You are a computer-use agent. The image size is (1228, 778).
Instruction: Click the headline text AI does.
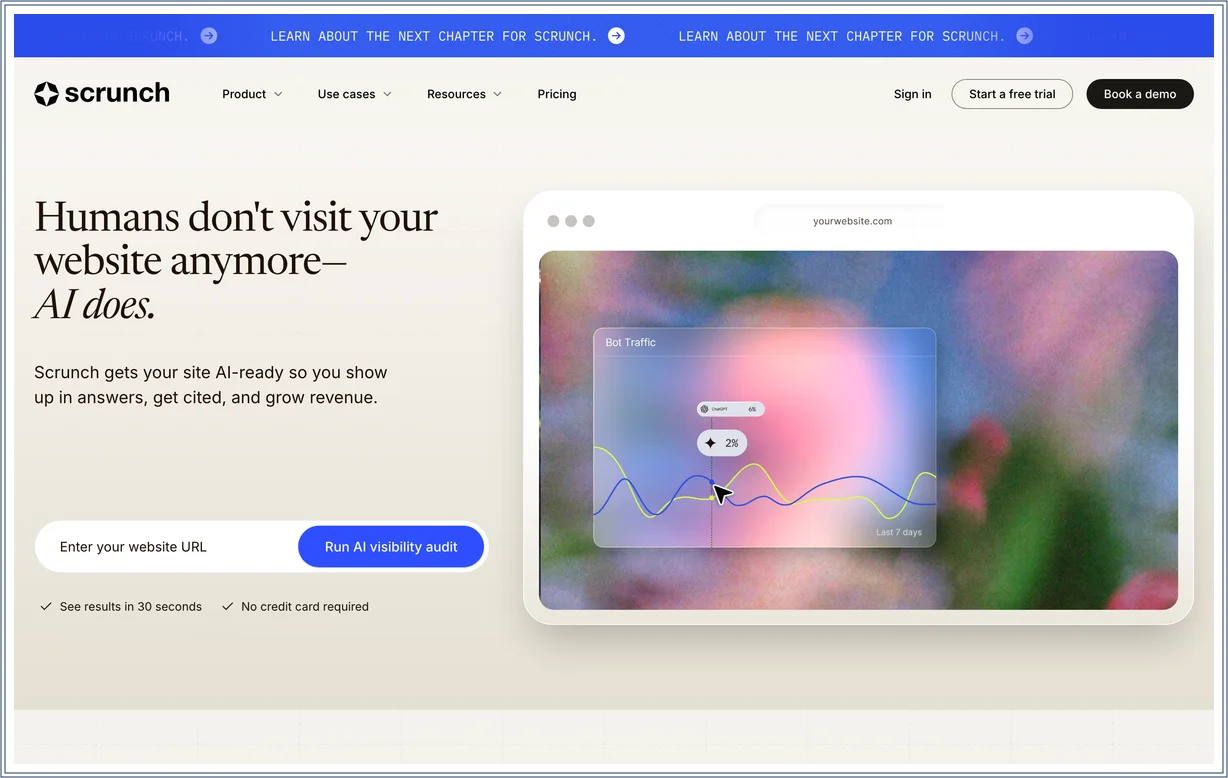point(95,305)
